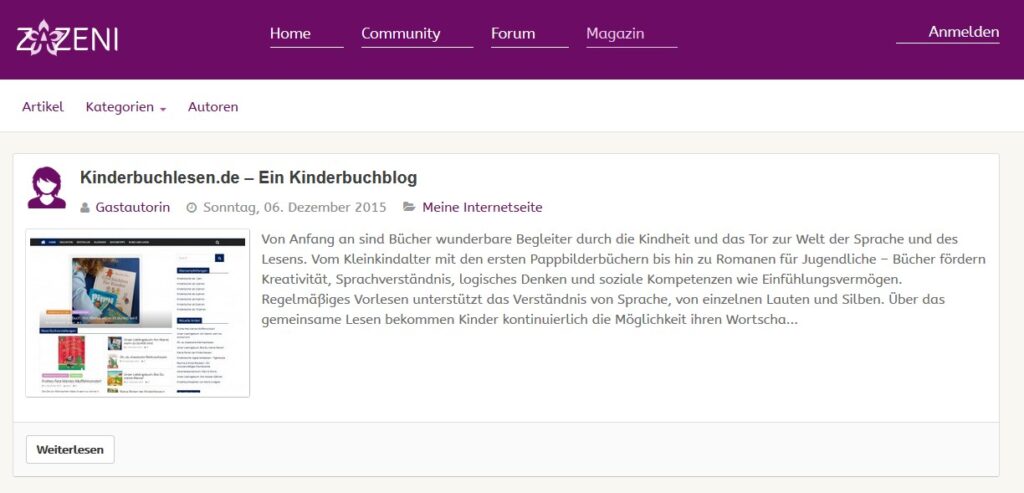This screenshot has width=1024, height=493.
Task: Go to the Home page
Action: click(290, 34)
